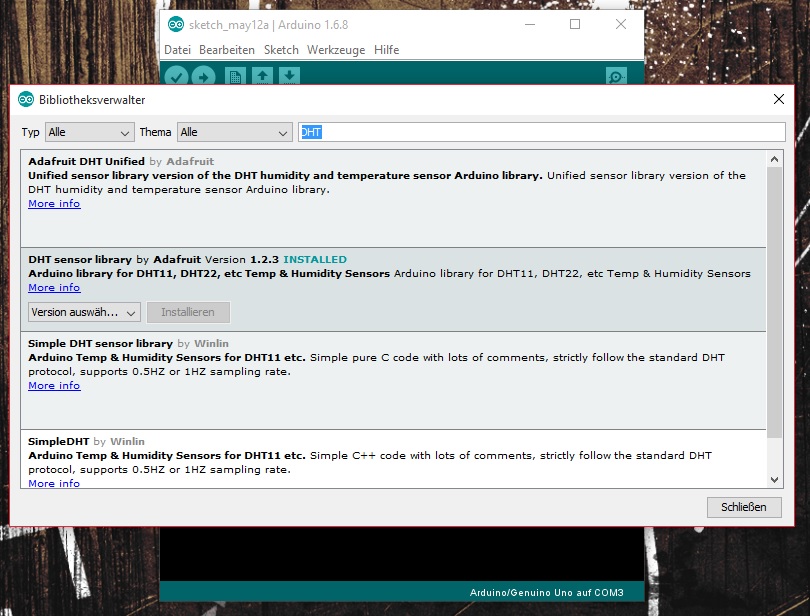Open the Werkzeuge menu
The width and height of the screenshot is (810, 616).
[336, 50]
